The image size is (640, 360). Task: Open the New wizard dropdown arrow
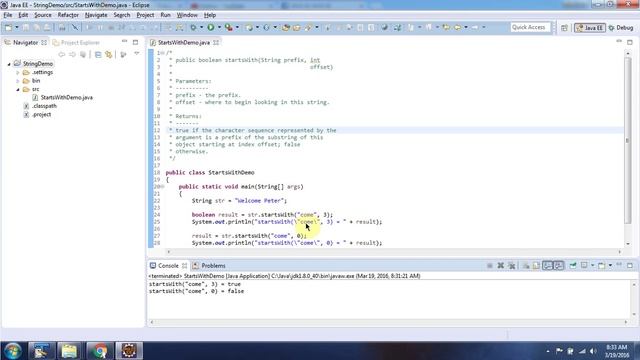17,27
